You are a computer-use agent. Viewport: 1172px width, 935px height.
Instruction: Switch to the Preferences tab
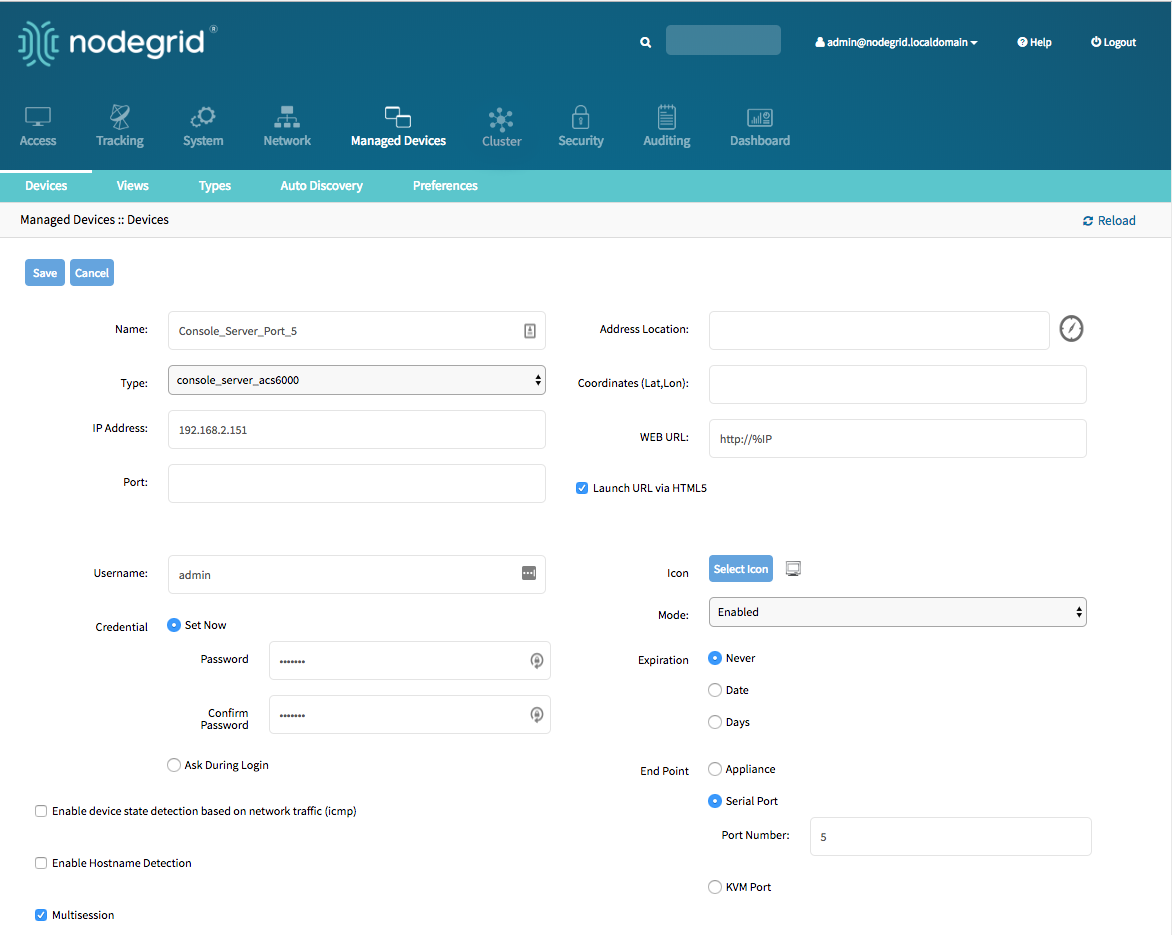pyautogui.click(x=445, y=185)
